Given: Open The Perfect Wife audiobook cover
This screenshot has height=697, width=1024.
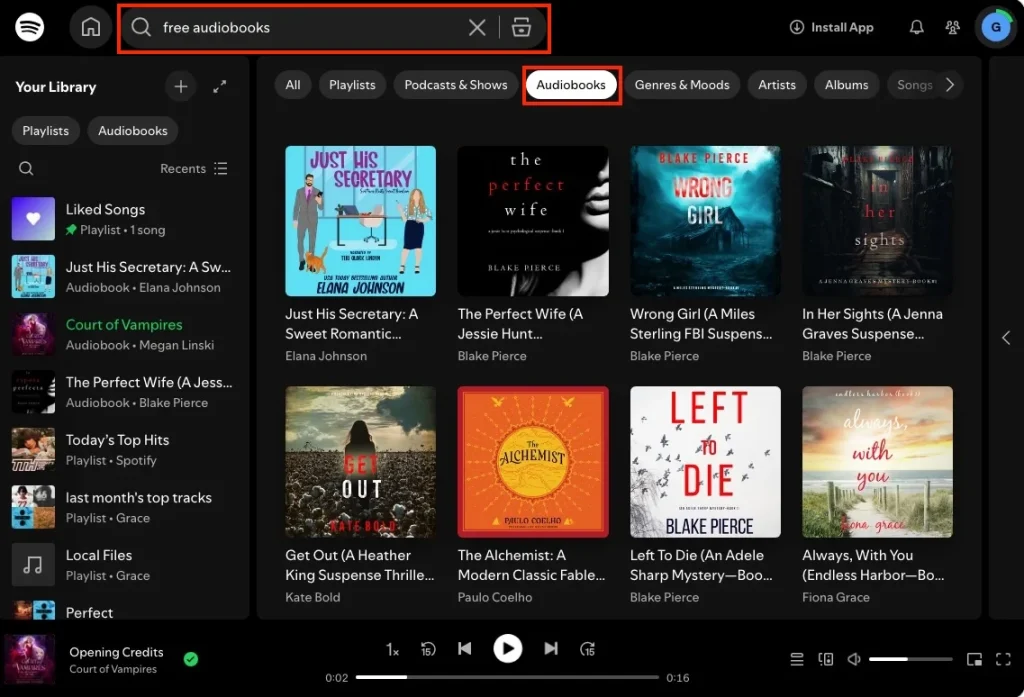Looking at the screenshot, I should pyautogui.click(x=533, y=221).
